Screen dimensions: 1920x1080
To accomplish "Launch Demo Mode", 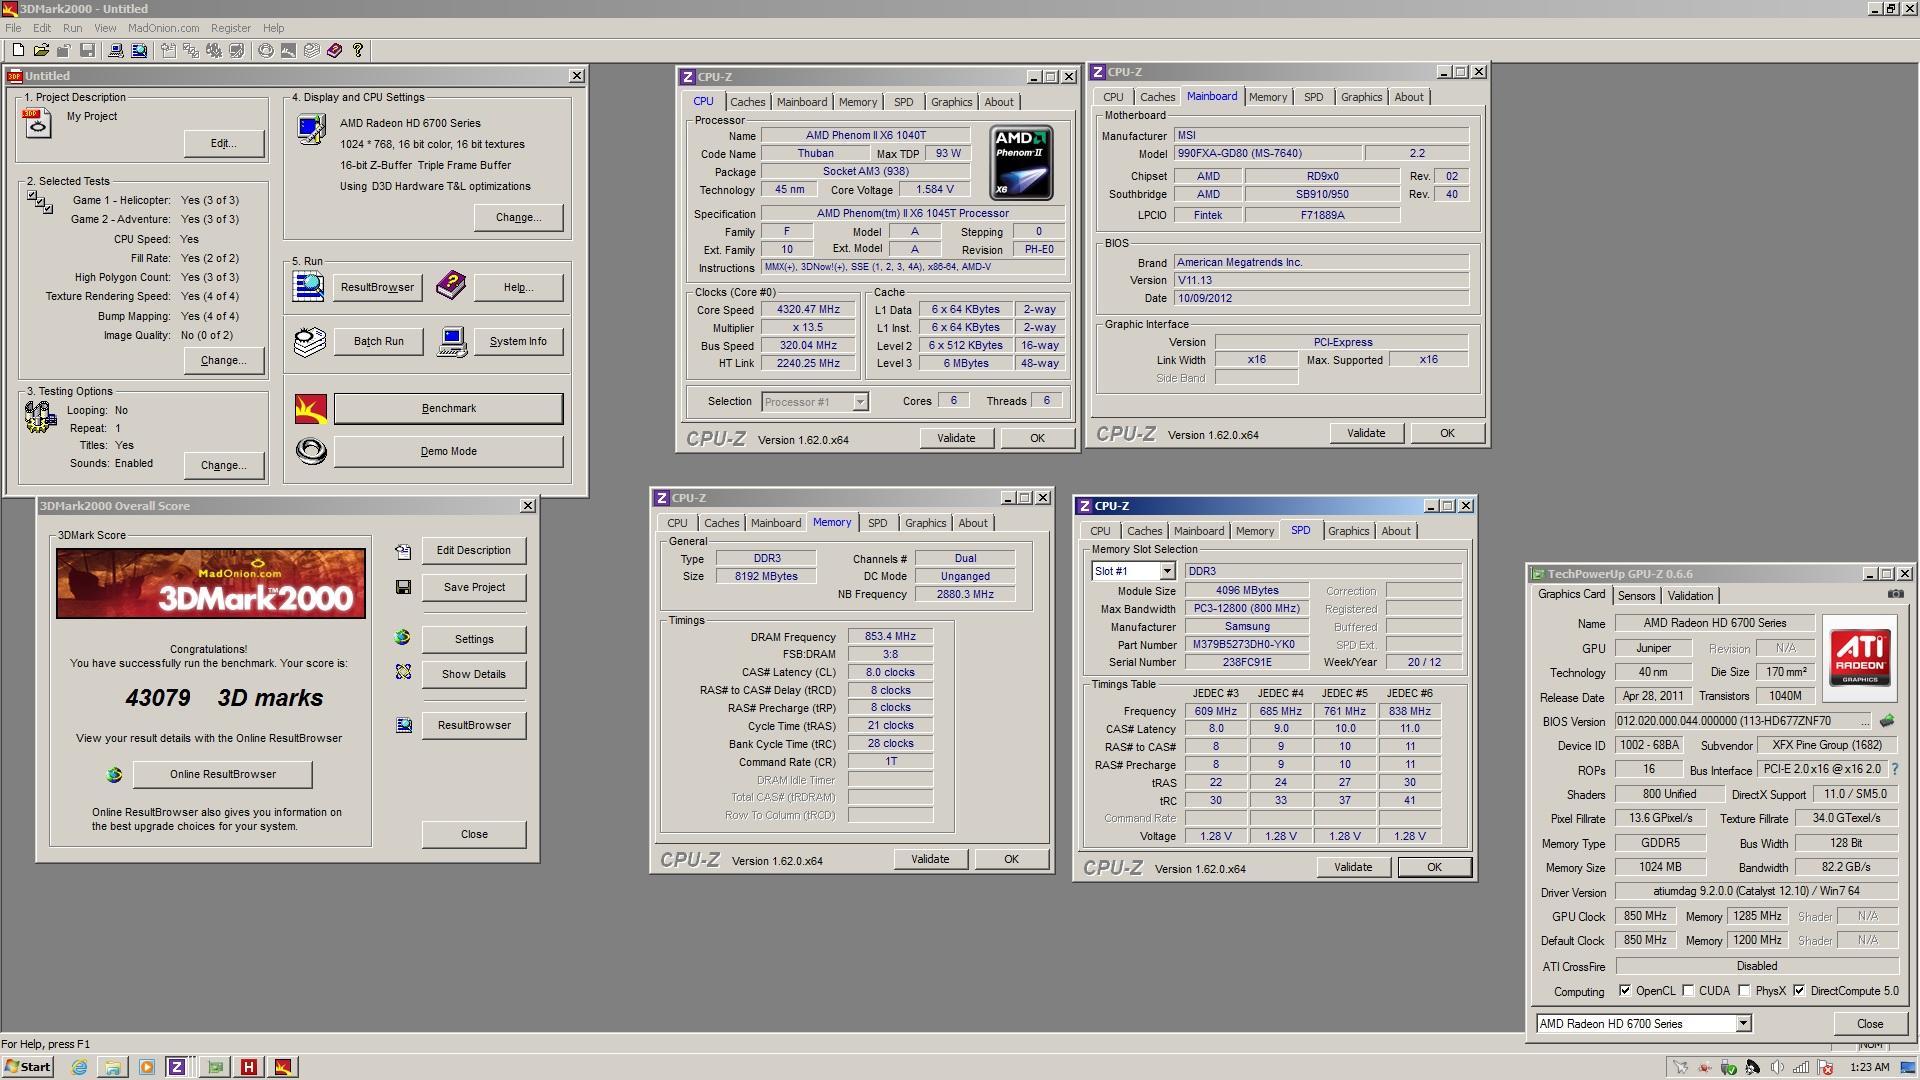I will 449,451.
